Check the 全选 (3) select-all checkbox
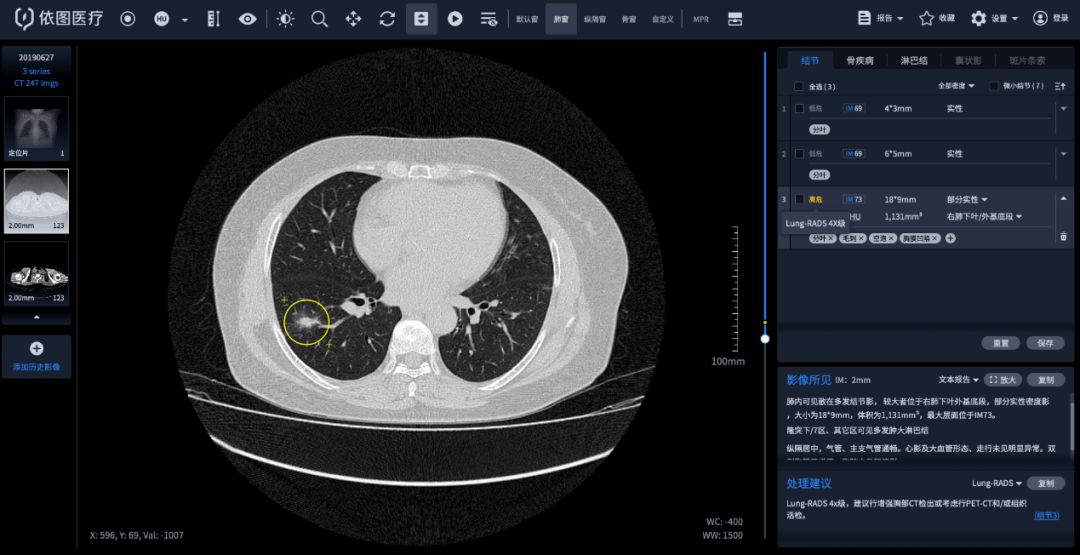Screen dimensions: 1080x555 click(x=798, y=86)
